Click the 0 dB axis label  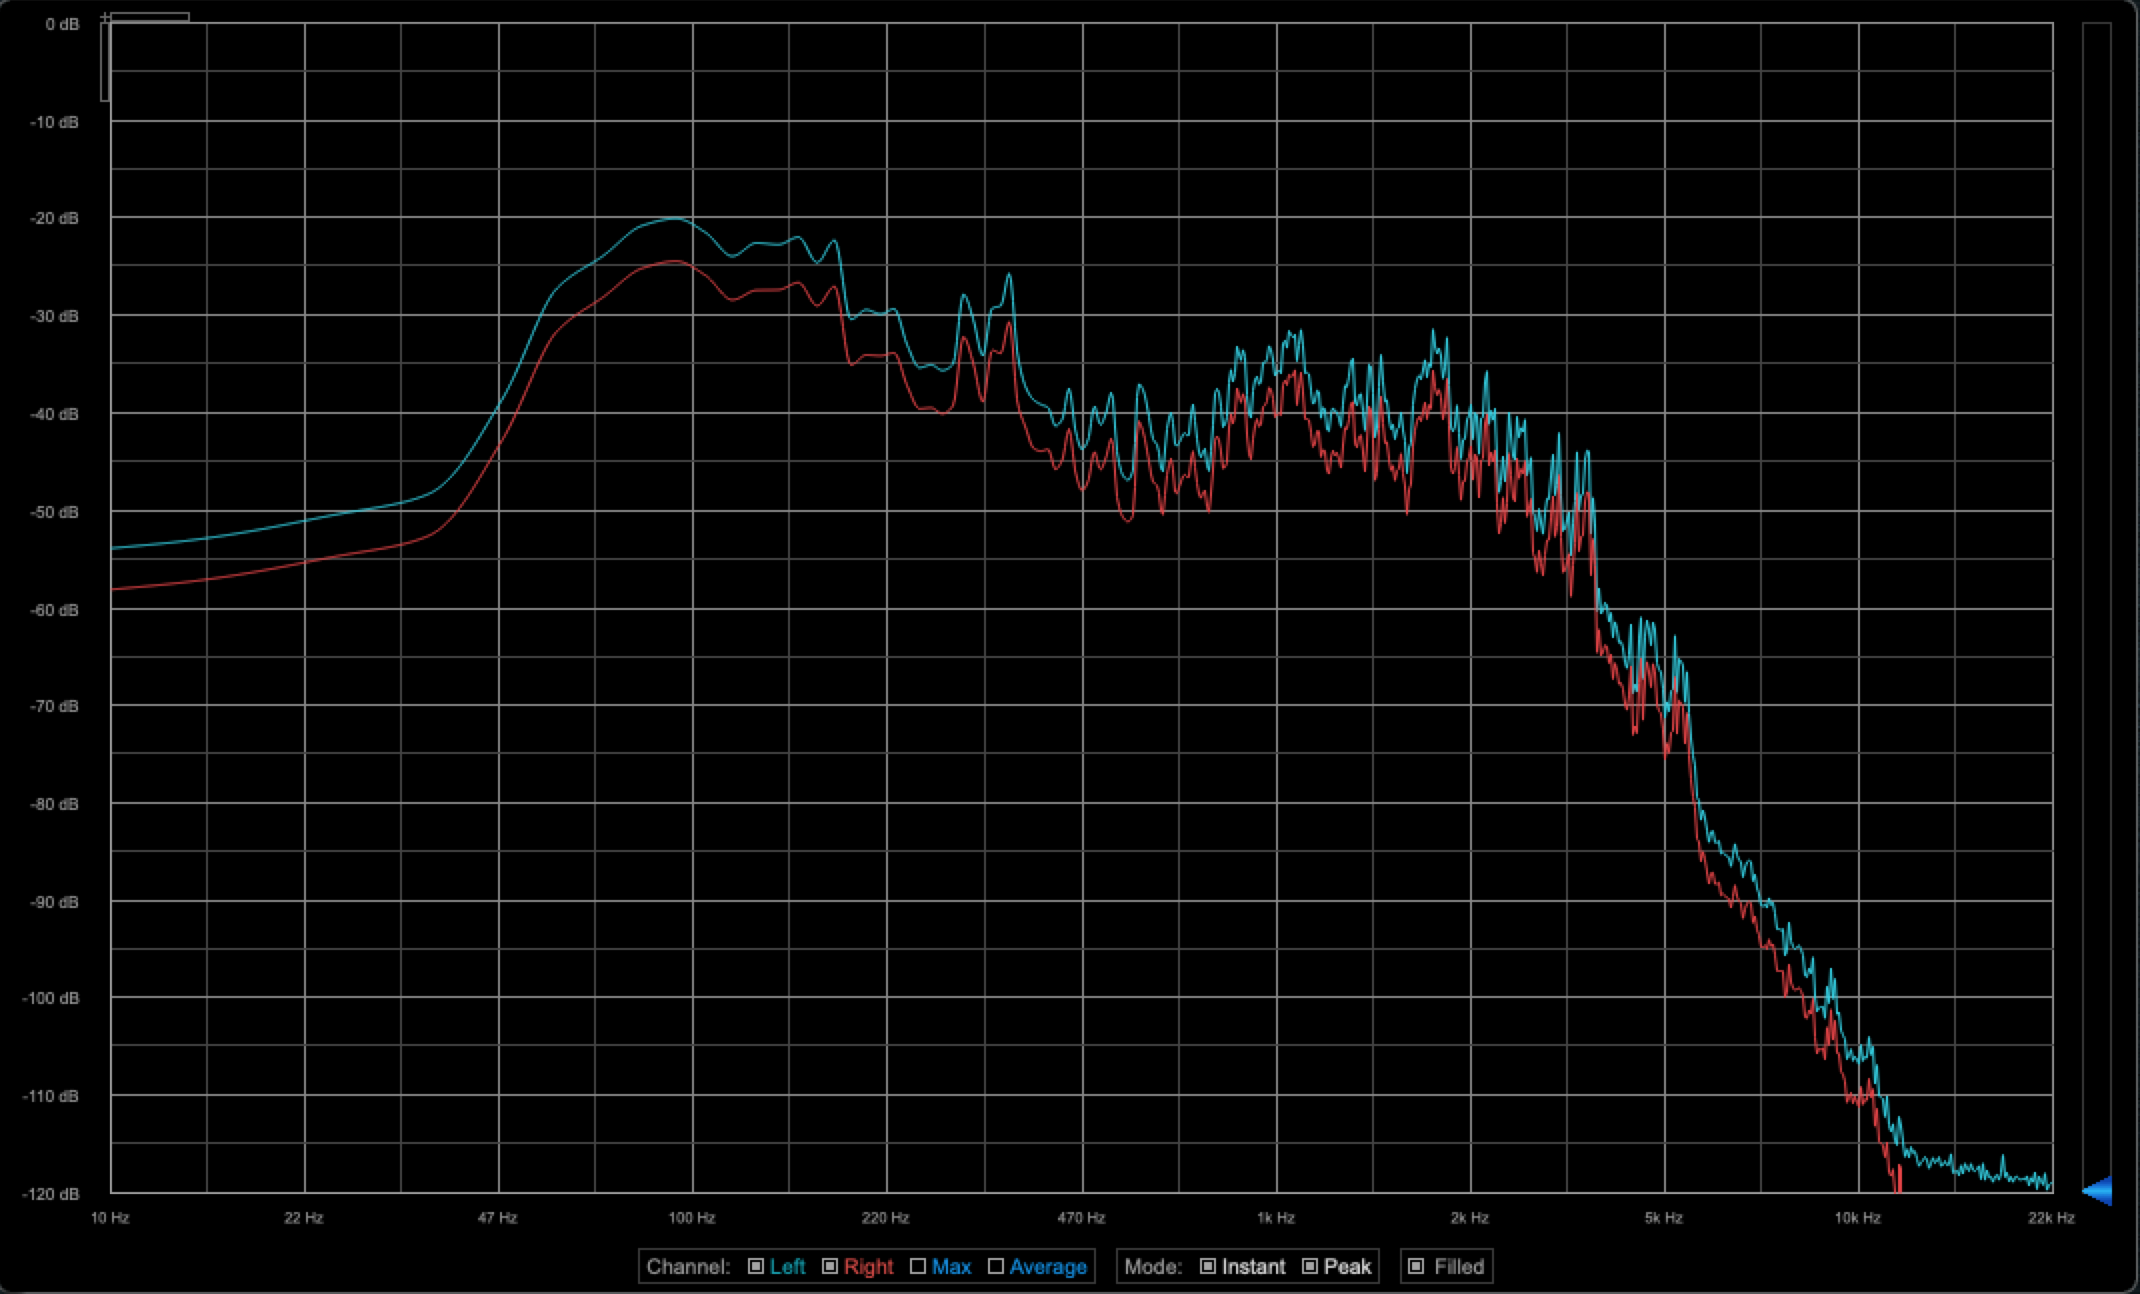point(62,24)
